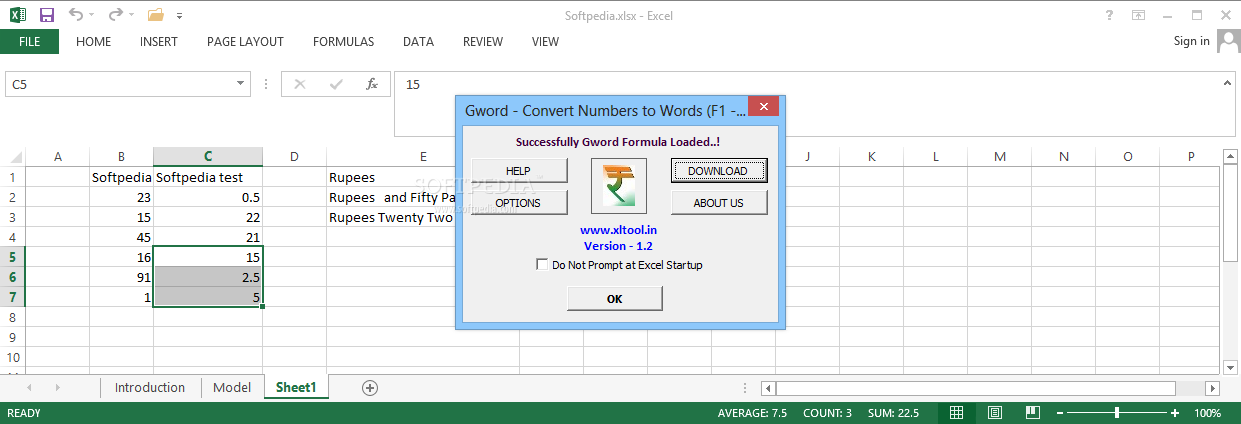Click Sign in link
This screenshot has height=424, width=1241.
1191,41
